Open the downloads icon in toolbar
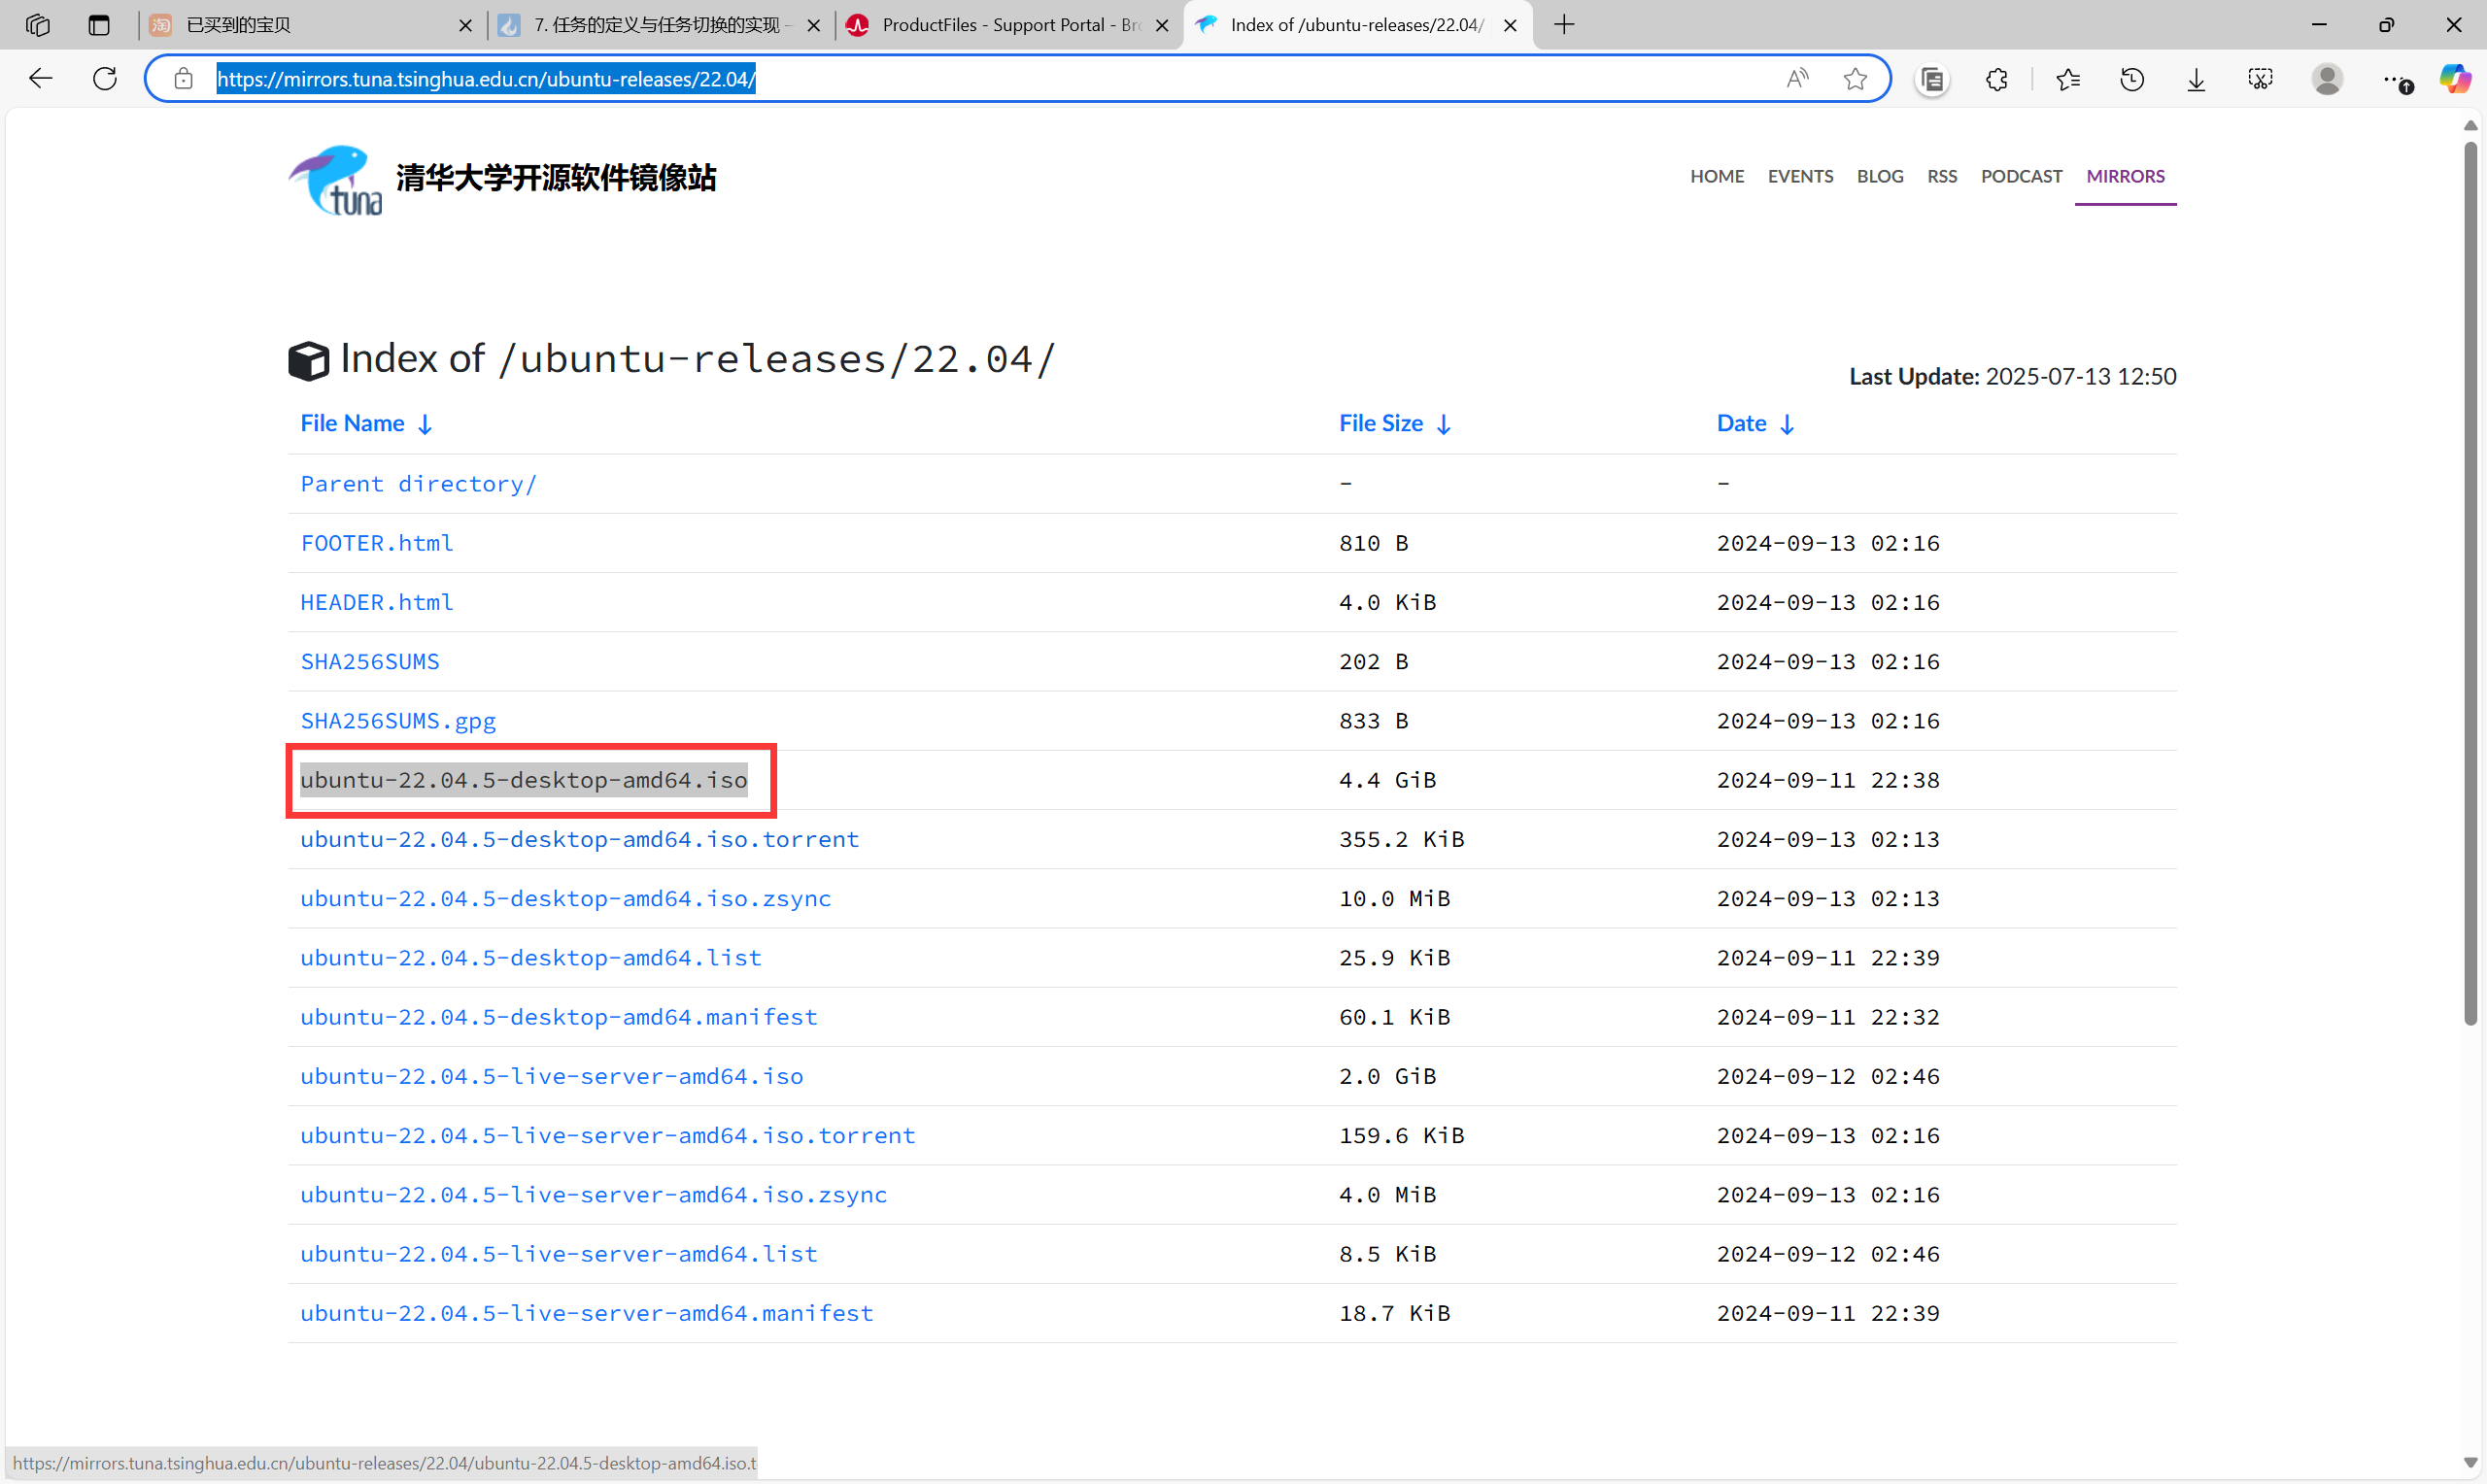 tap(2196, 79)
